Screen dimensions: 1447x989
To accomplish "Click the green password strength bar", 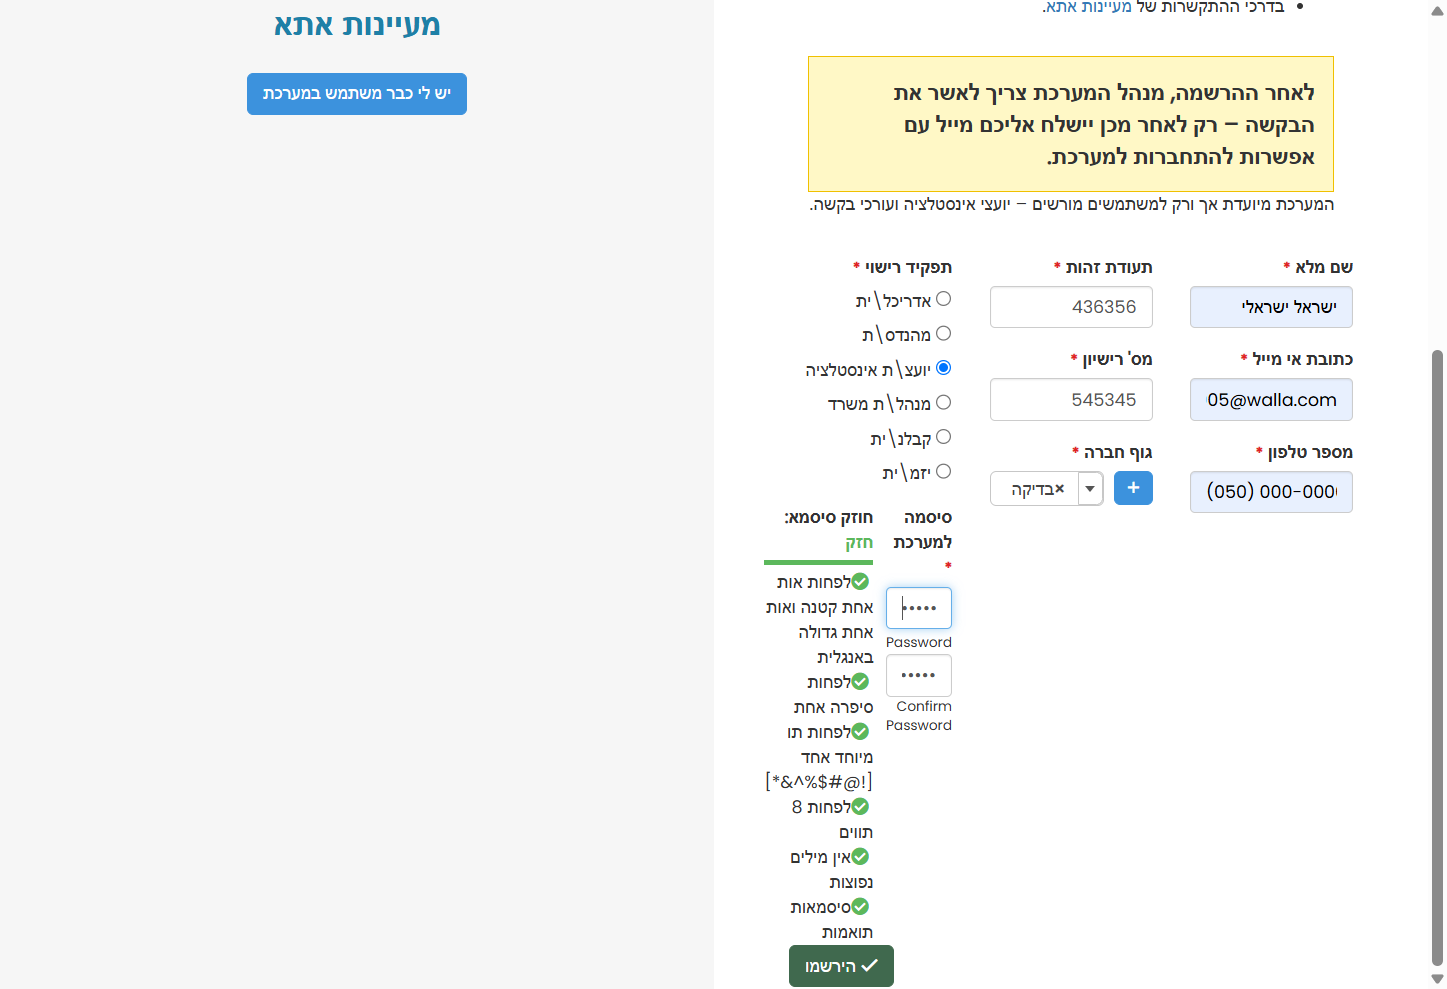I will 818,562.
